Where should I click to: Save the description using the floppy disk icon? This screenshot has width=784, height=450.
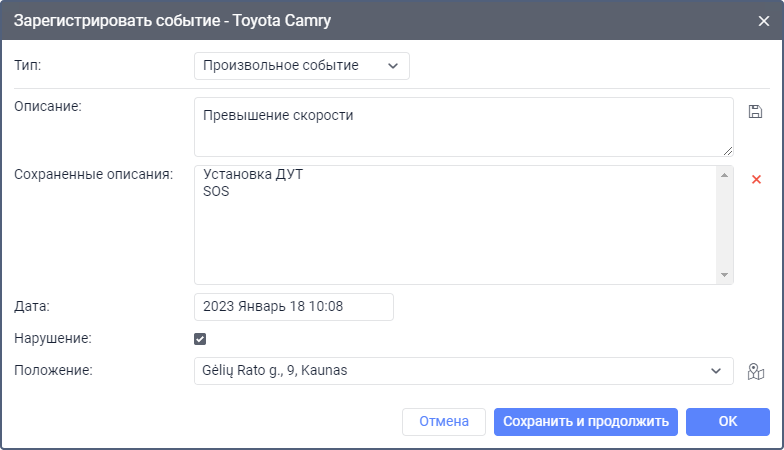(755, 111)
